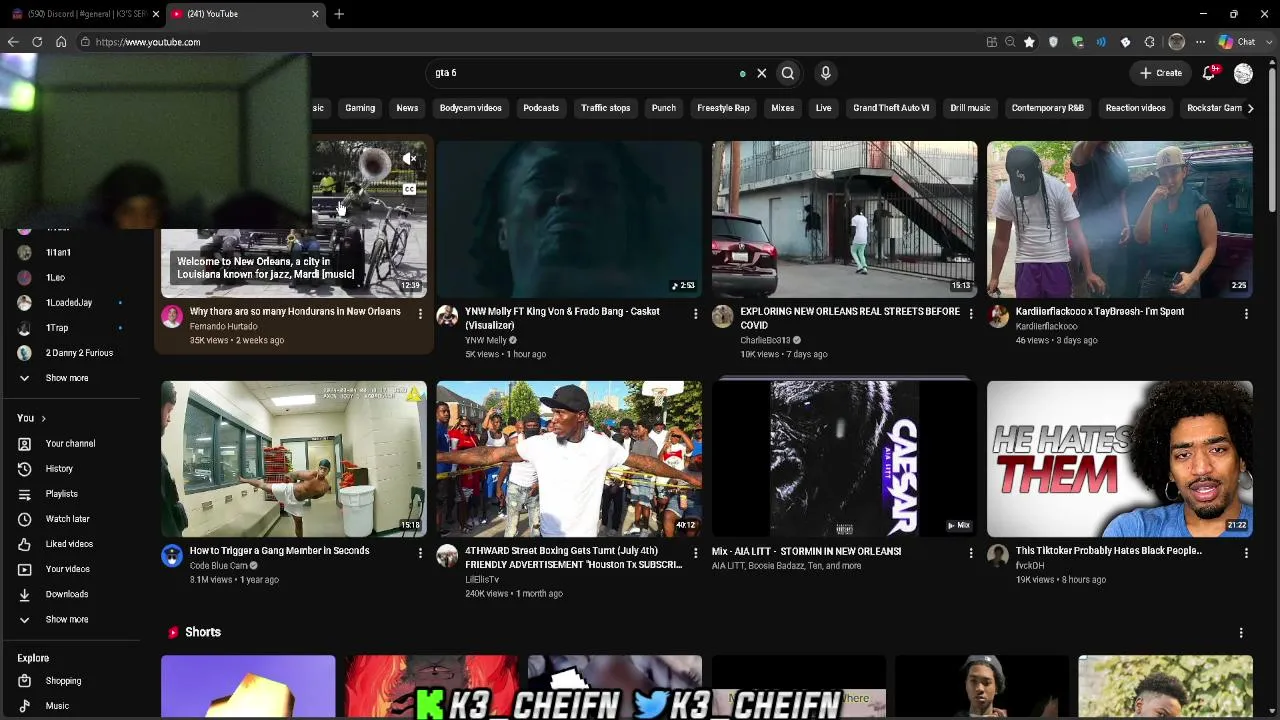The image size is (1280, 720).
Task: Open the 1LoadedJay subscription
Action: click(70, 303)
